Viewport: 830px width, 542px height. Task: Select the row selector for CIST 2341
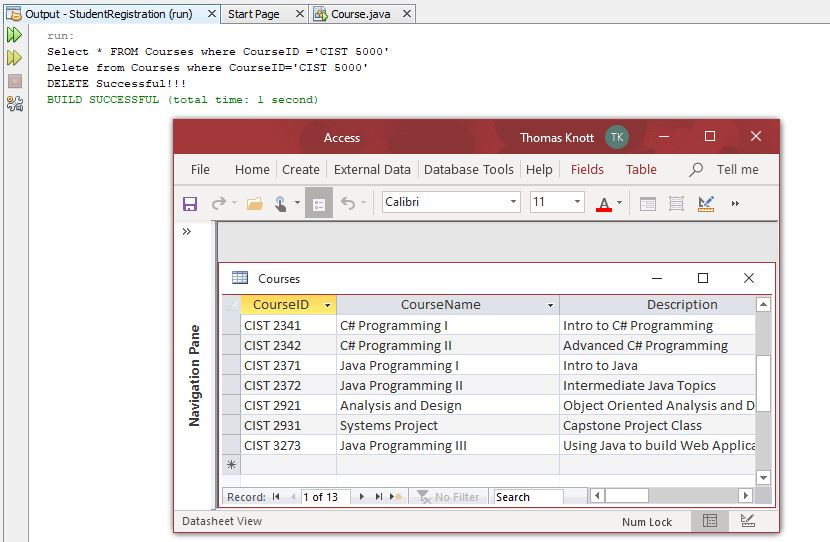(x=231, y=325)
